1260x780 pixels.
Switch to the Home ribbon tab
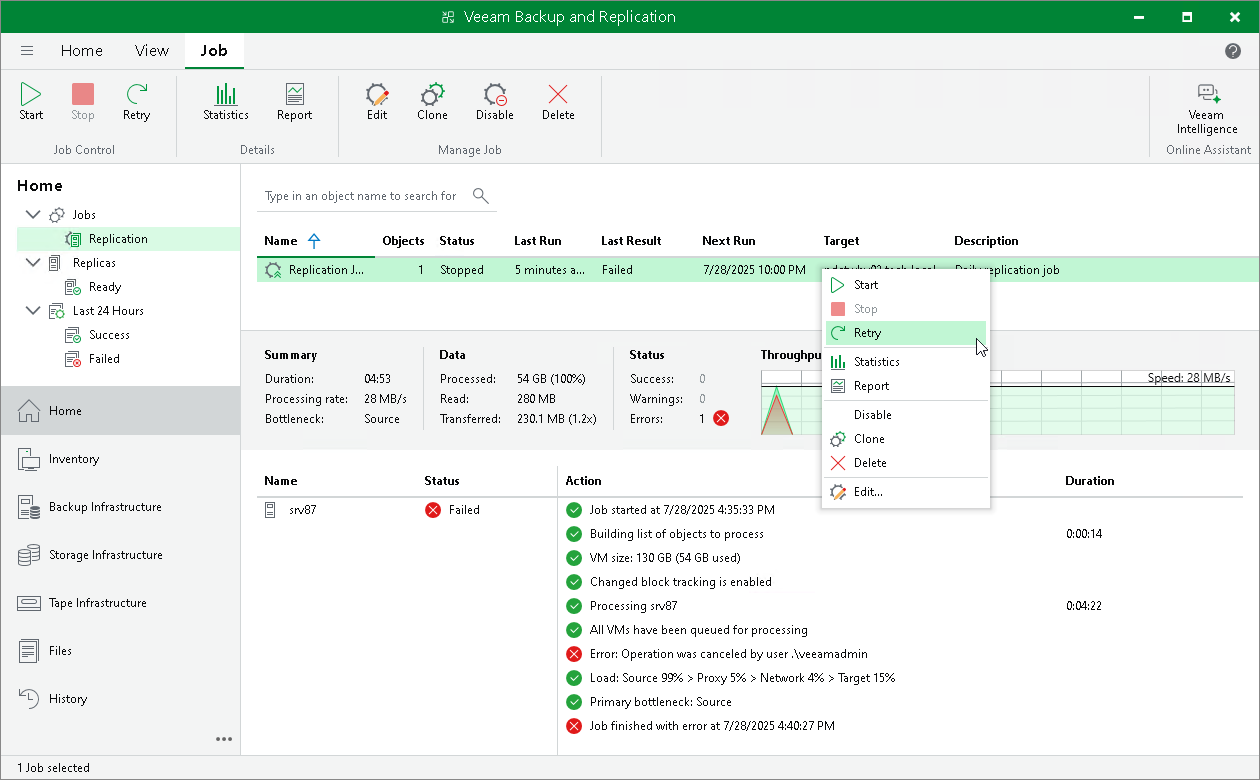pos(81,51)
